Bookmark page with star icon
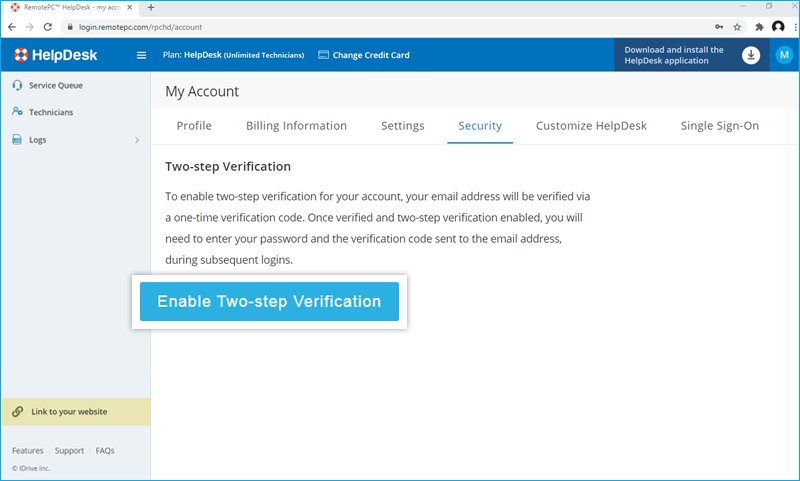 (737, 26)
